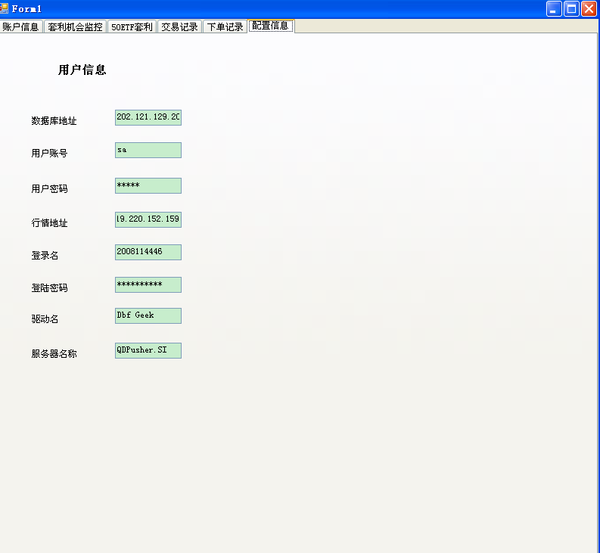Maximize the Form1 window
The height and width of the screenshot is (553, 600).
pos(572,8)
